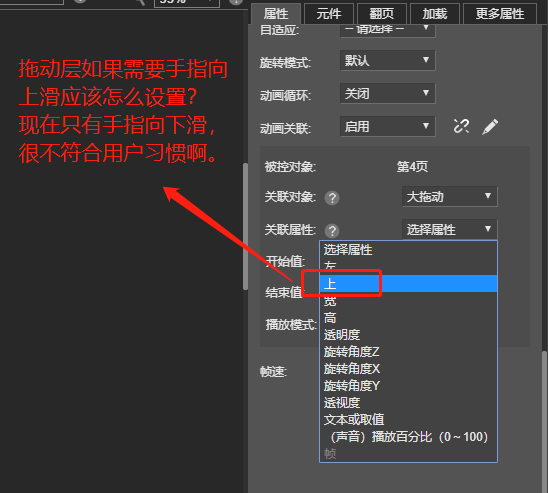The height and width of the screenshot is (493, 548).
Task: Open the 动画关联 dropdown showing 启用
Action: coord(388,126)
